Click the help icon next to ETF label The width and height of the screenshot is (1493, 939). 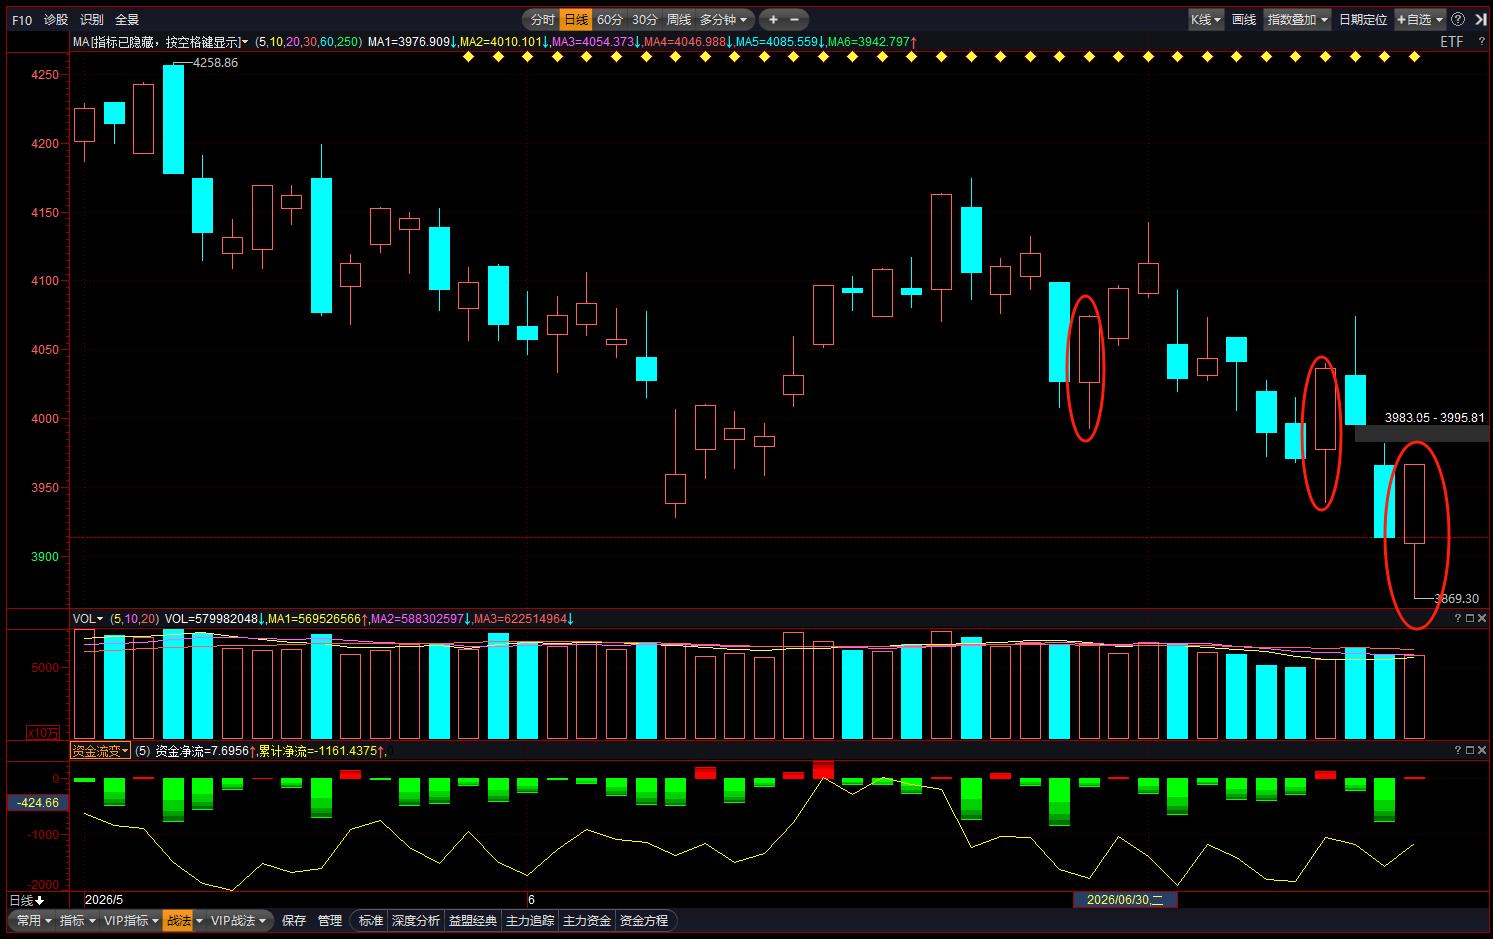(x=1481, y=42)
